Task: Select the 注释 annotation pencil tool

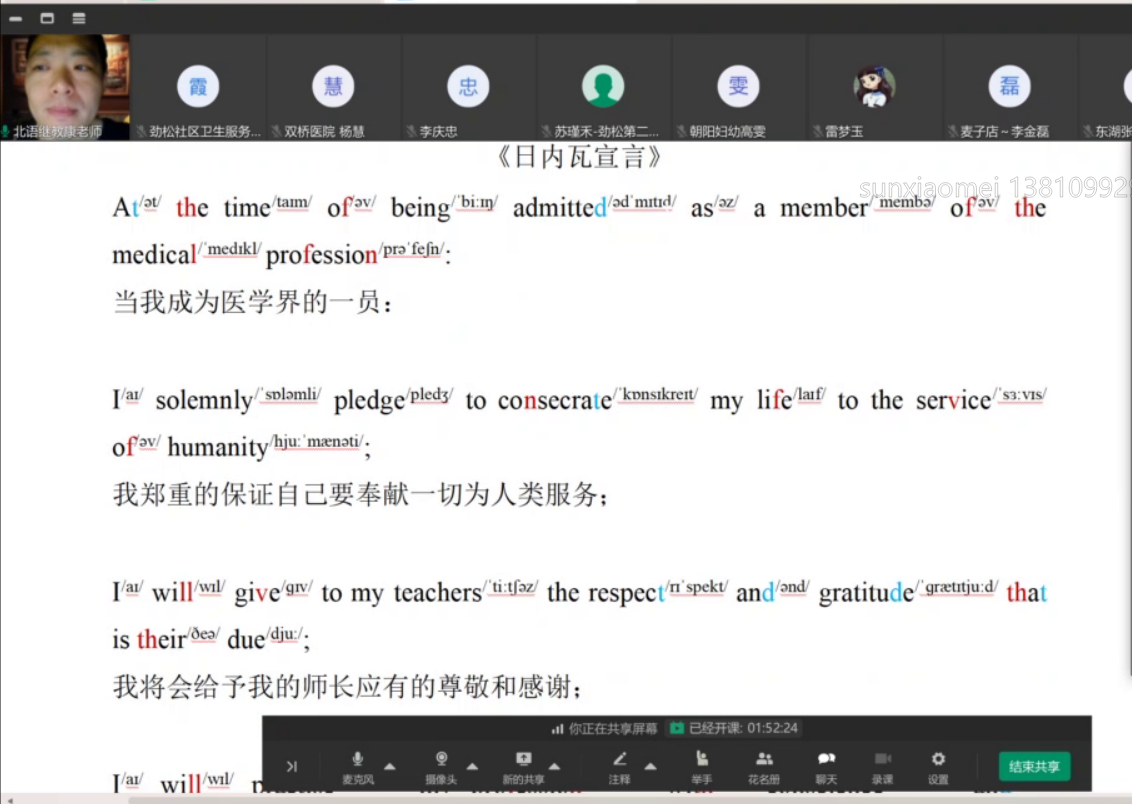Action: coord(620,765)
